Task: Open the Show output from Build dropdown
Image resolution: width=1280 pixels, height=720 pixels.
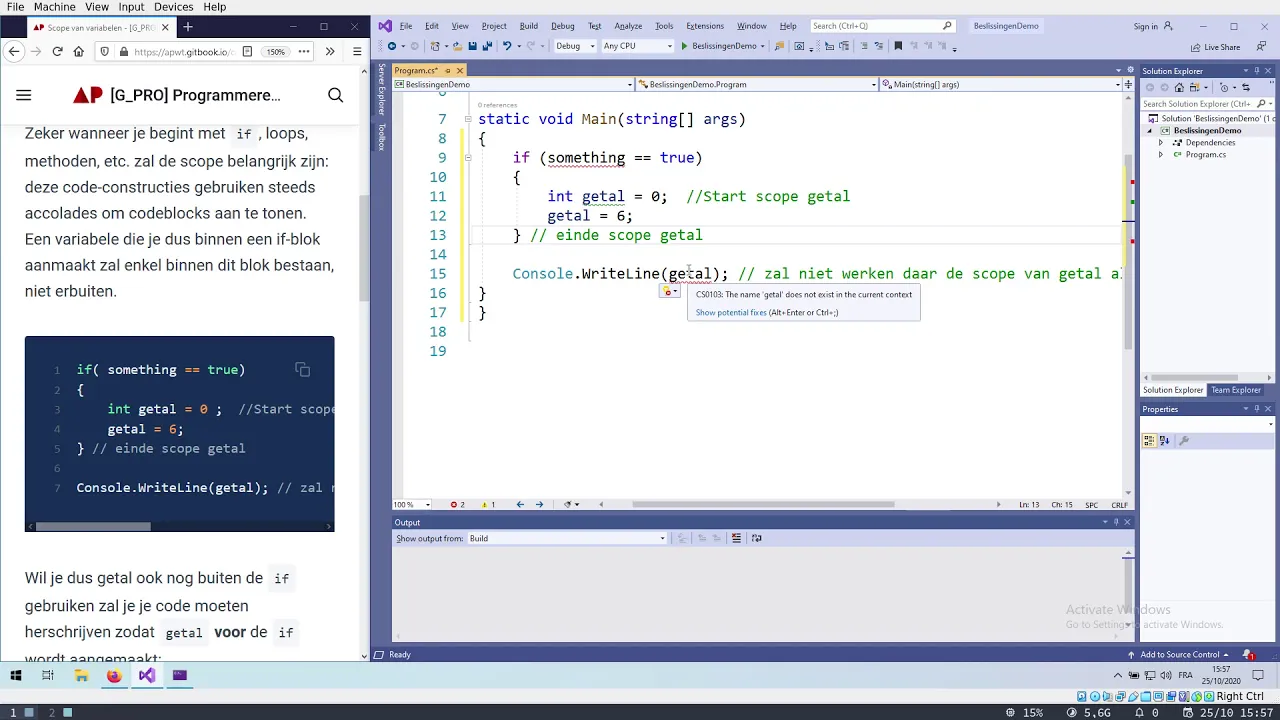Action: pos(566,538)
